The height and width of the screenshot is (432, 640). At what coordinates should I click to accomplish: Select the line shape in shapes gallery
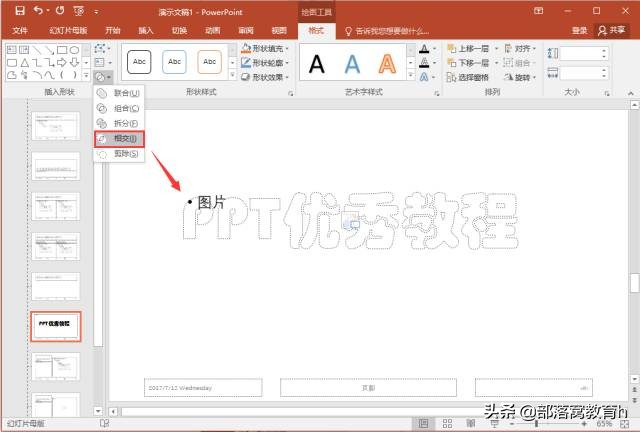[37, 50]
